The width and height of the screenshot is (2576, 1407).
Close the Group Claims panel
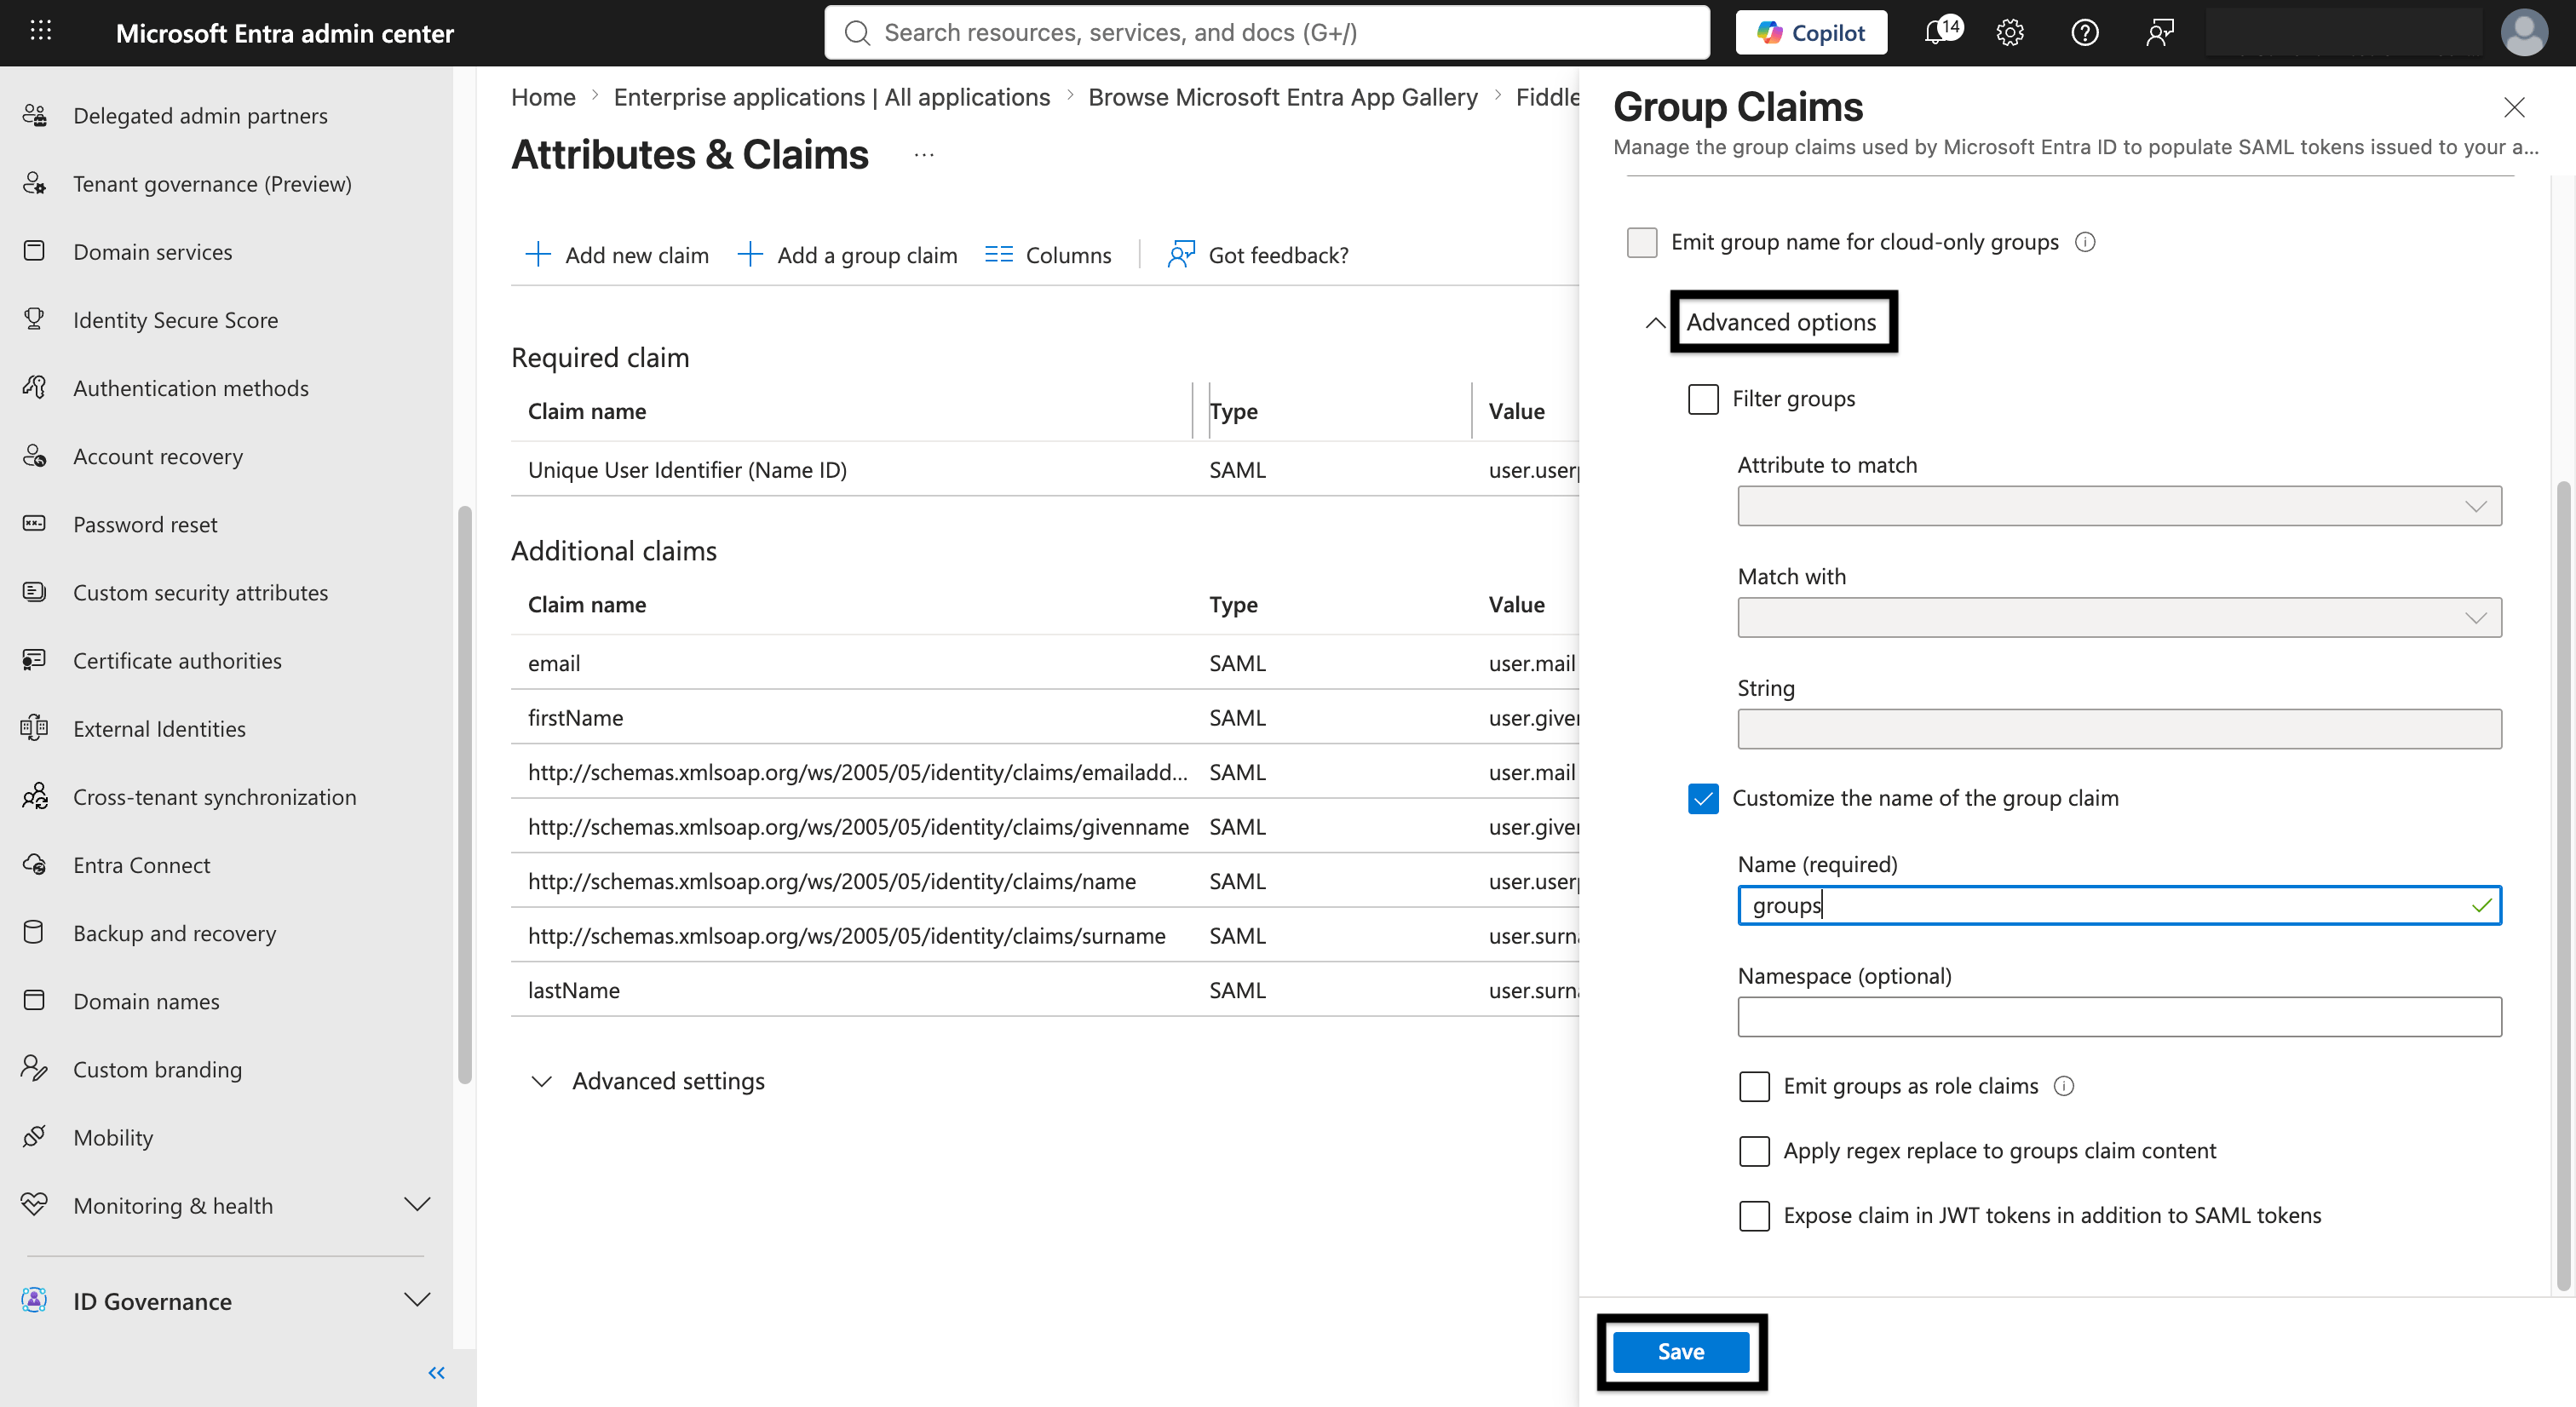[2514, 107]
